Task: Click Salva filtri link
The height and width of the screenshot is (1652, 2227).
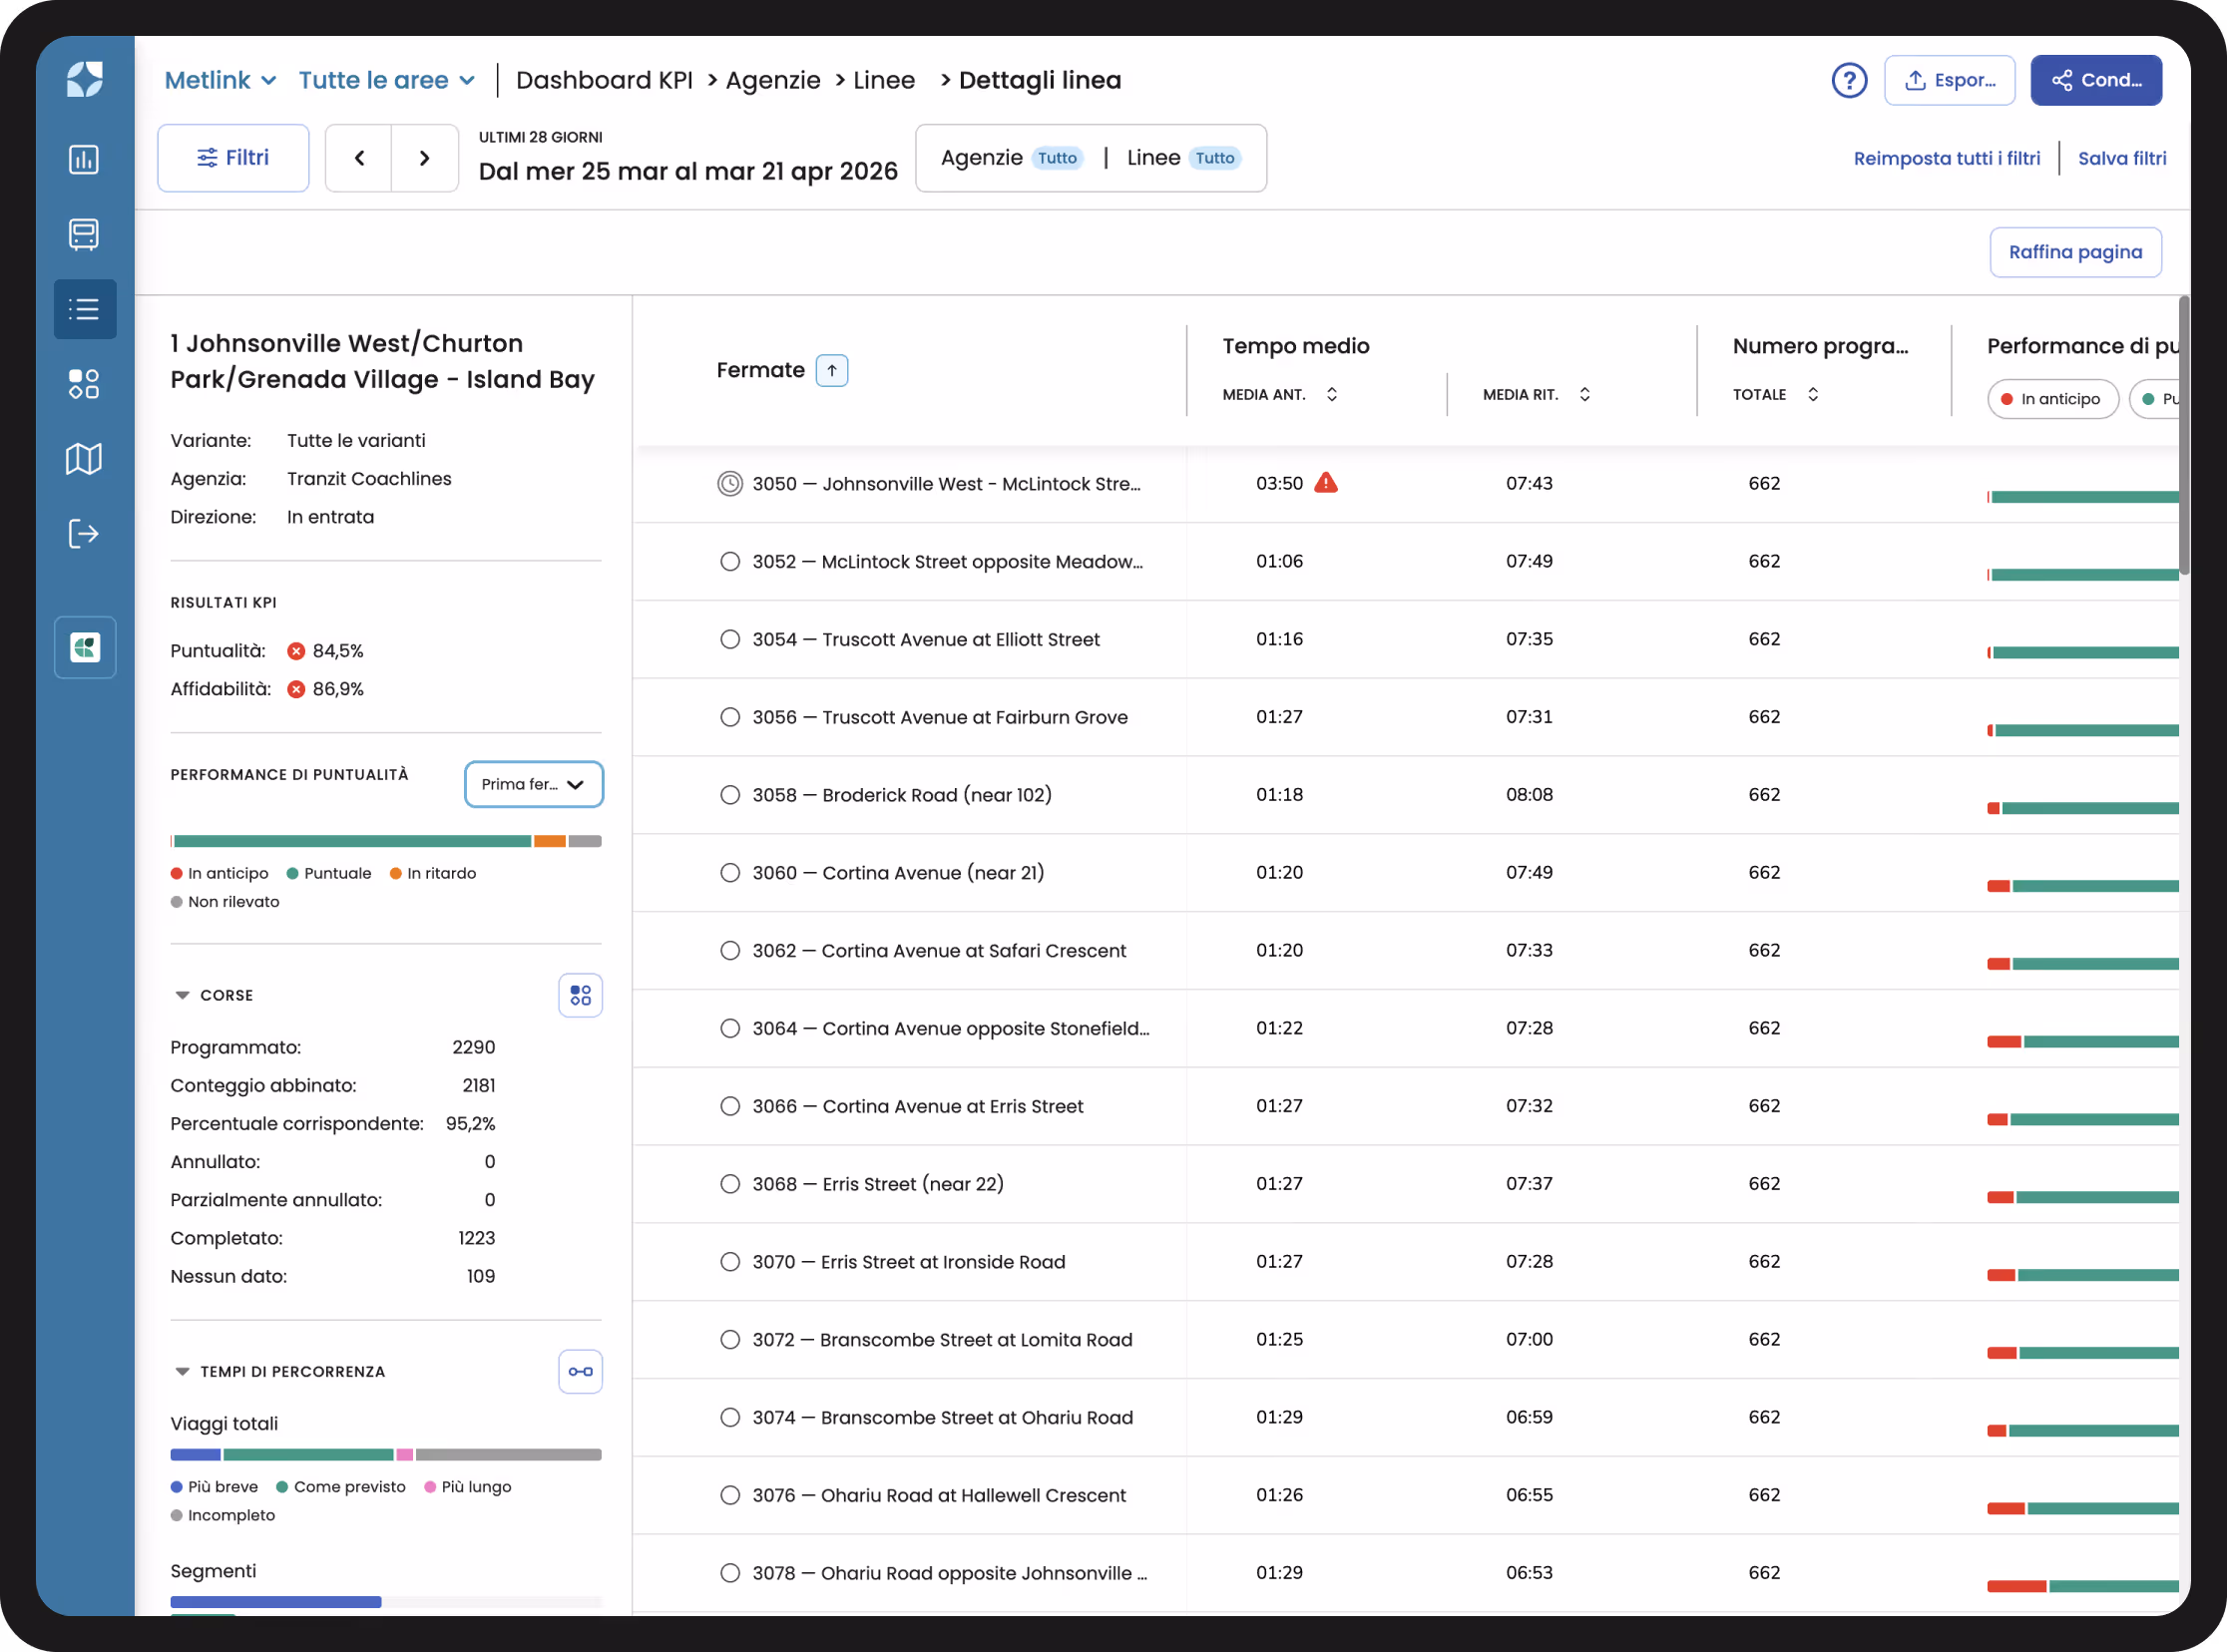Action: [2122, 158]
